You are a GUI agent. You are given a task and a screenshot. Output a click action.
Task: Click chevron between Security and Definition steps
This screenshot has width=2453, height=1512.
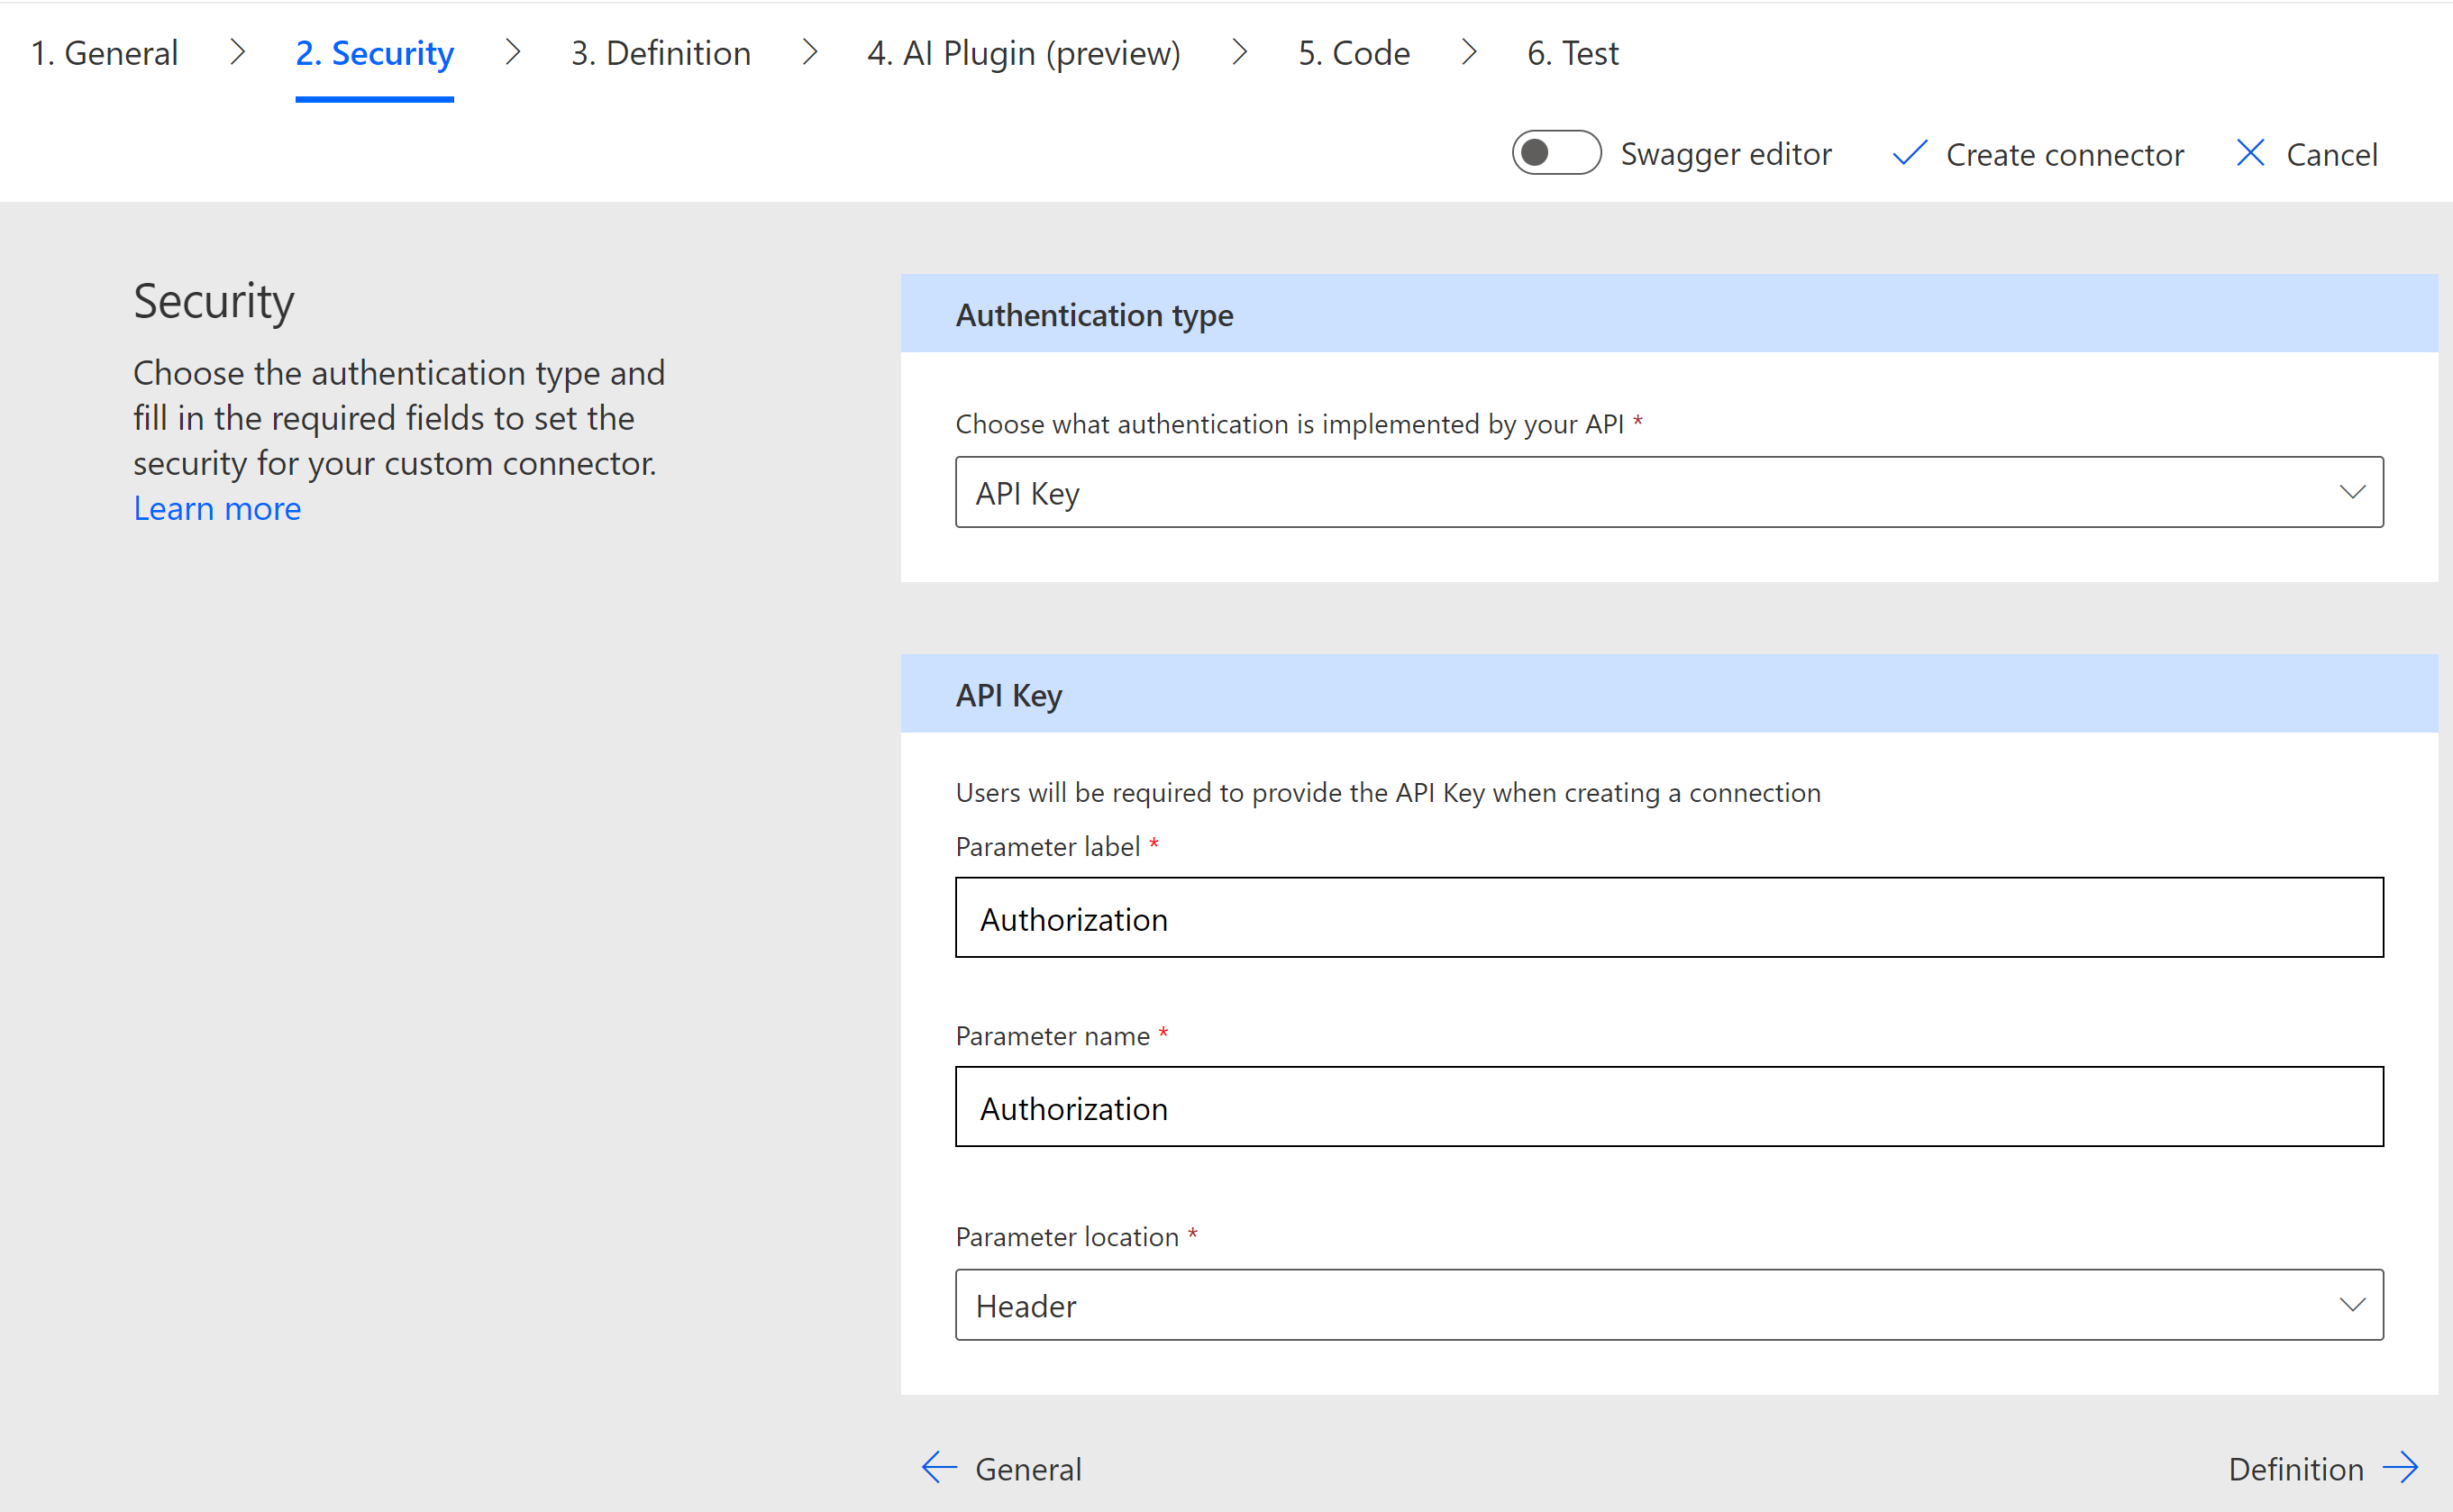(513, 52)
